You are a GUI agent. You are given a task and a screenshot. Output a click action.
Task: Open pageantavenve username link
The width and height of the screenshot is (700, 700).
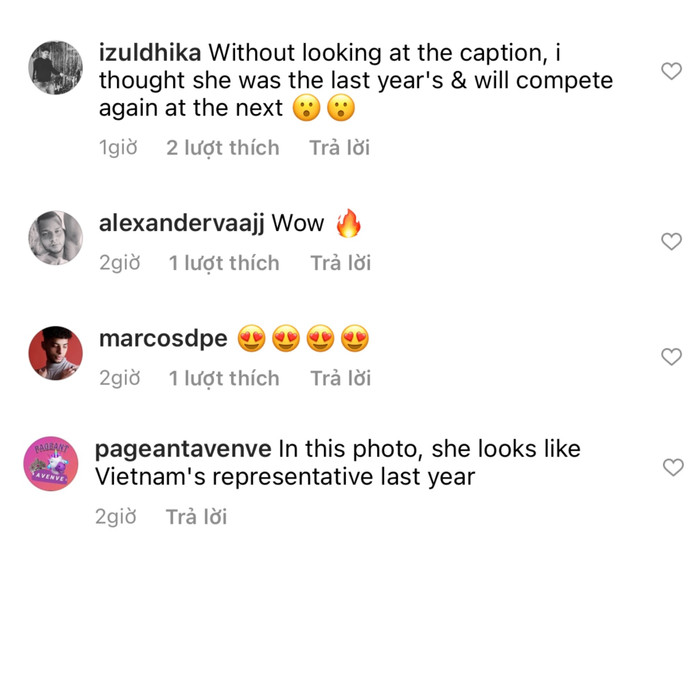pyautogui.click(x=183, y=449)
